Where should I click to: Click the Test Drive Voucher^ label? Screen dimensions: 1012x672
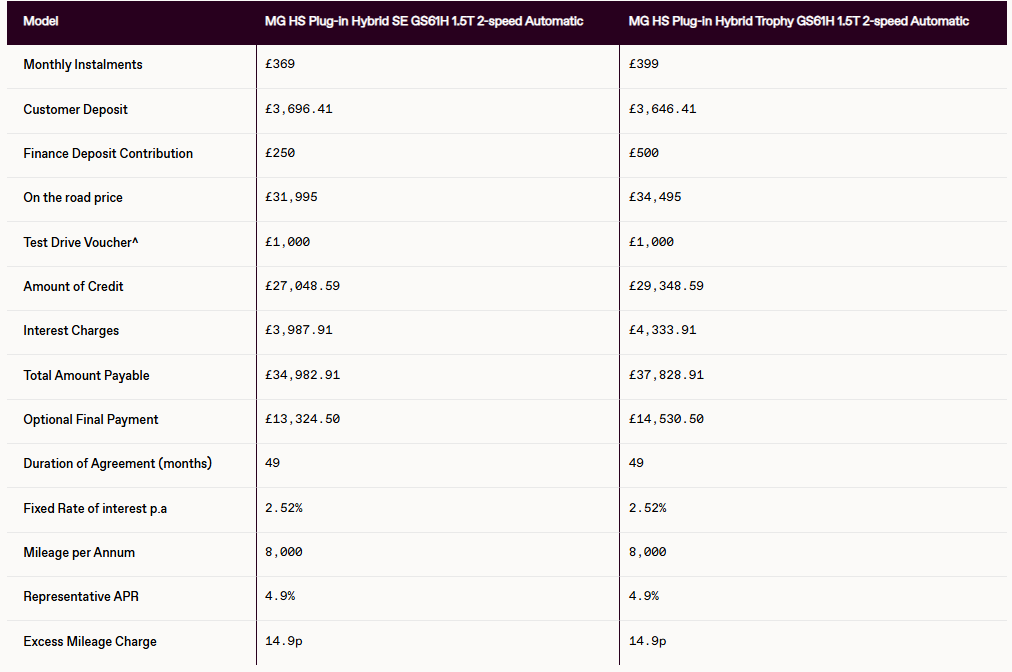pos(81,242)
